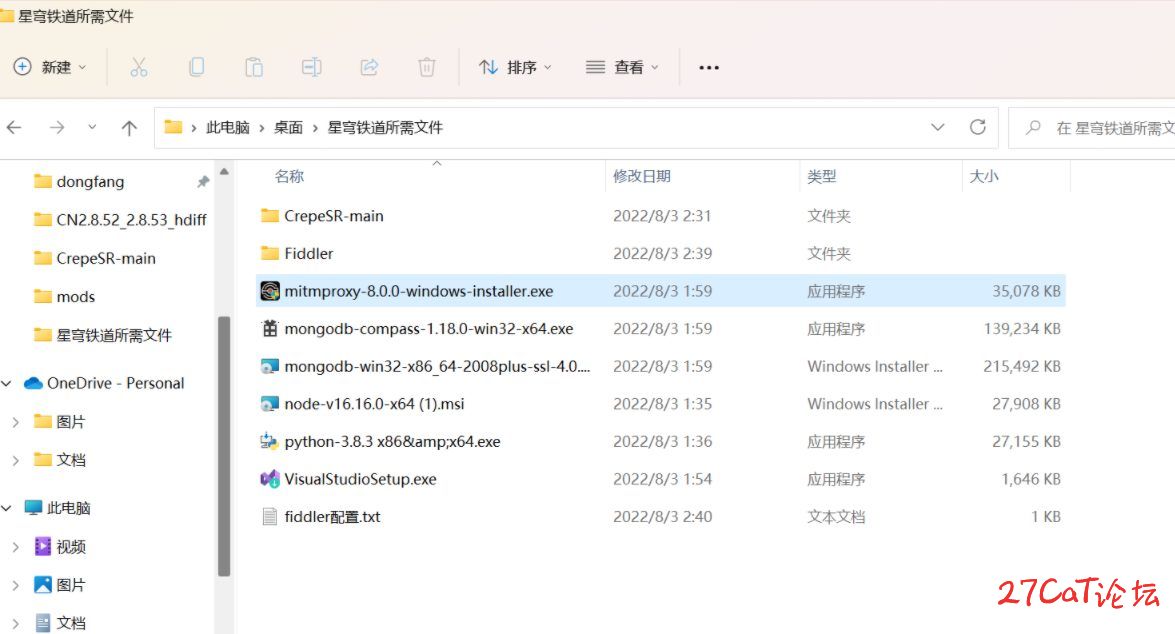This screenshot has height=634, width=1175.
Task: Open the 查看 view dropdown
Action: tap(622, 67)
